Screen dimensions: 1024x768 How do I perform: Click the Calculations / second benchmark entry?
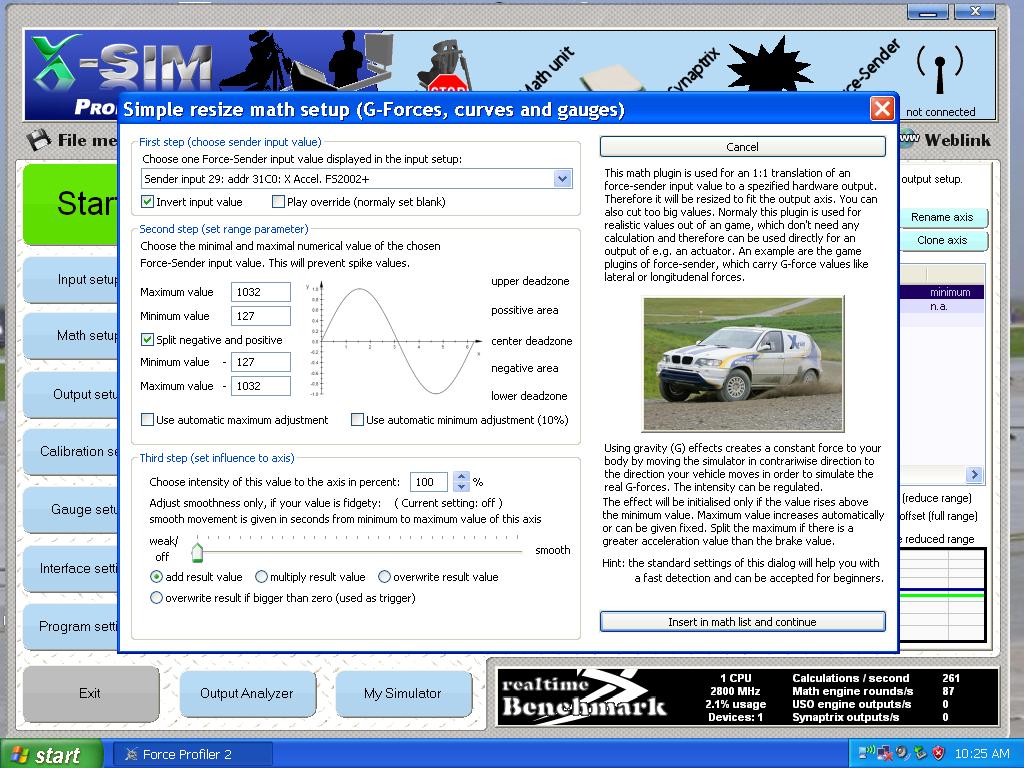[876, 678]
